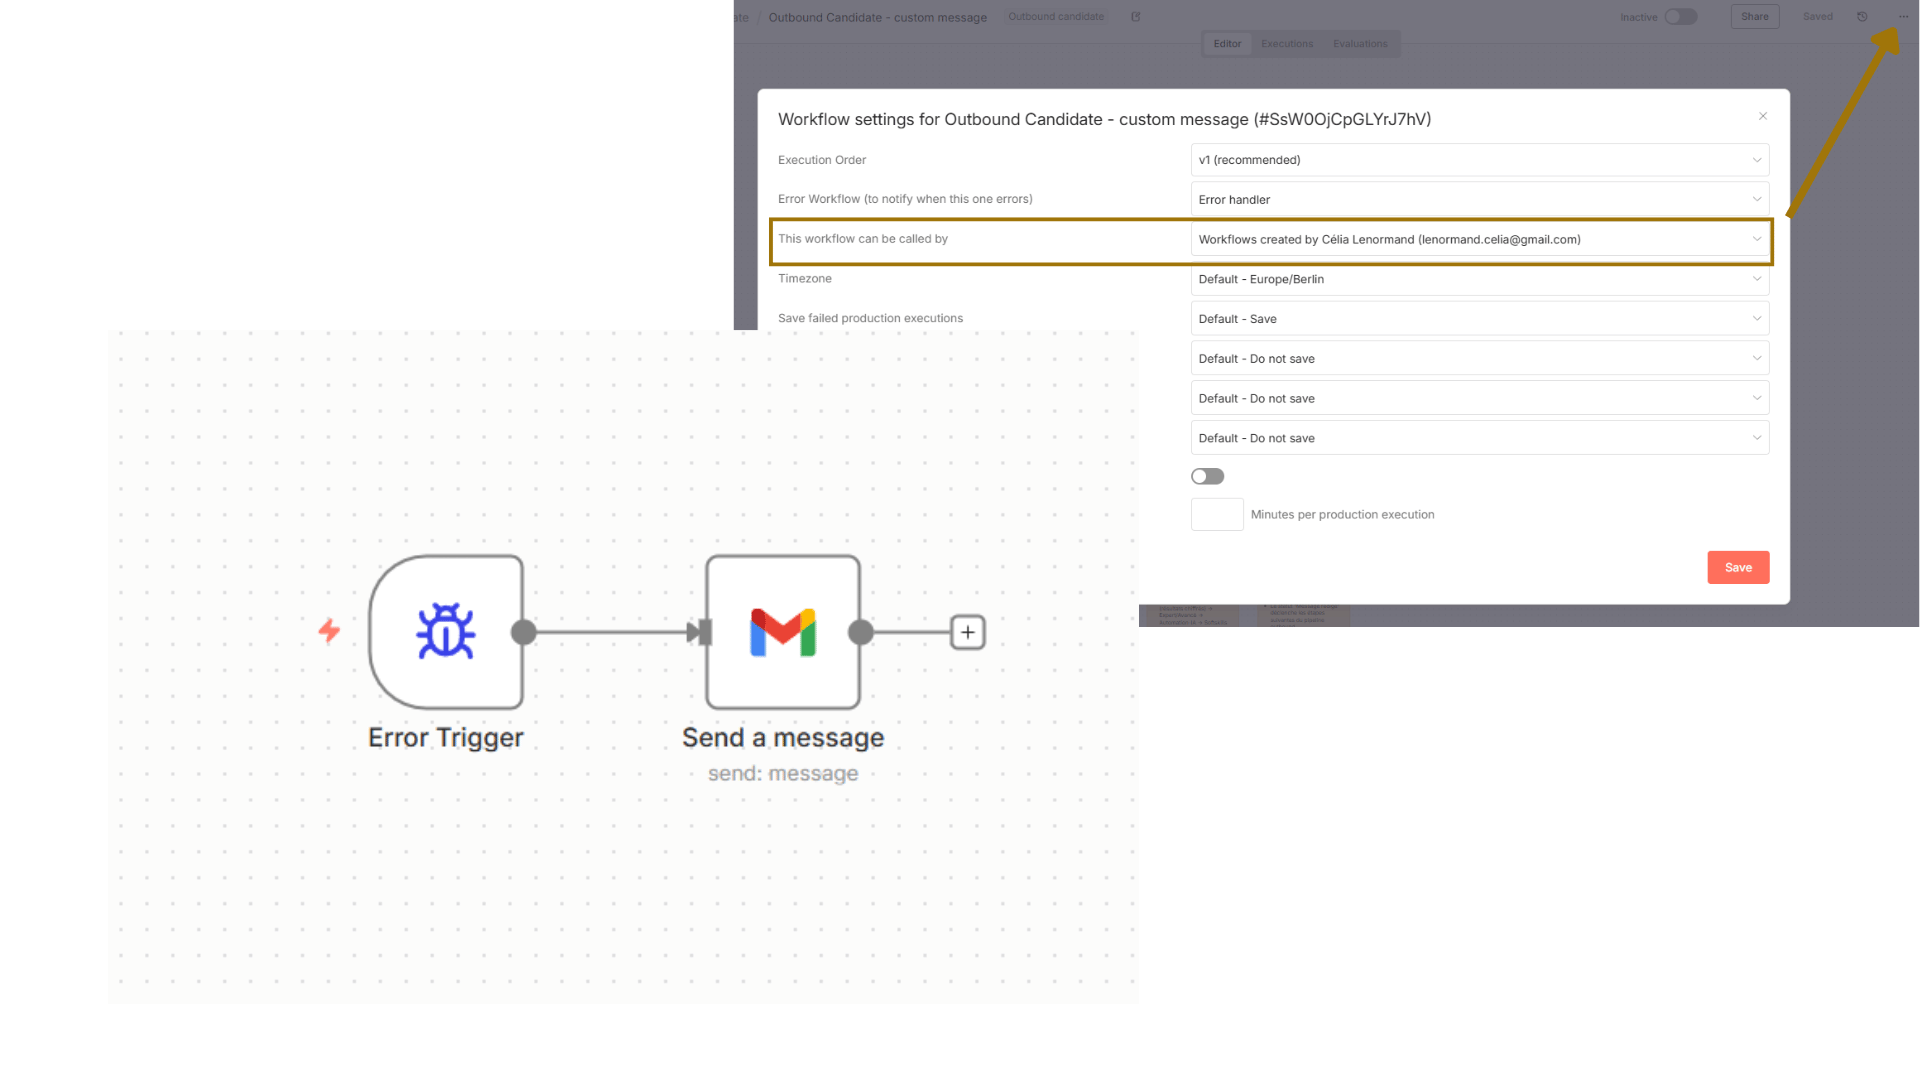Switch to the Executions tab

tap(1287, 44)
